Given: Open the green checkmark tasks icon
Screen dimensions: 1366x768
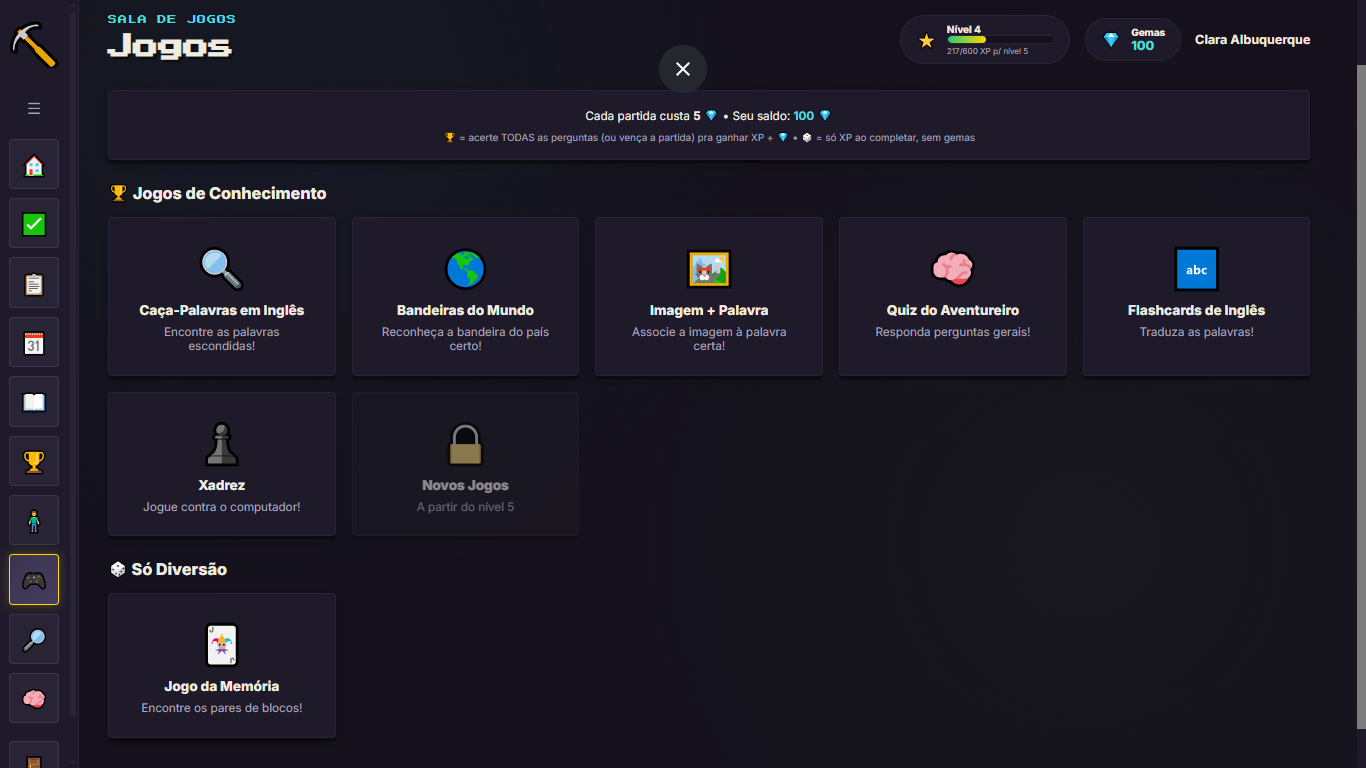Looking at the screenshot, I should (x=34, y=224).
